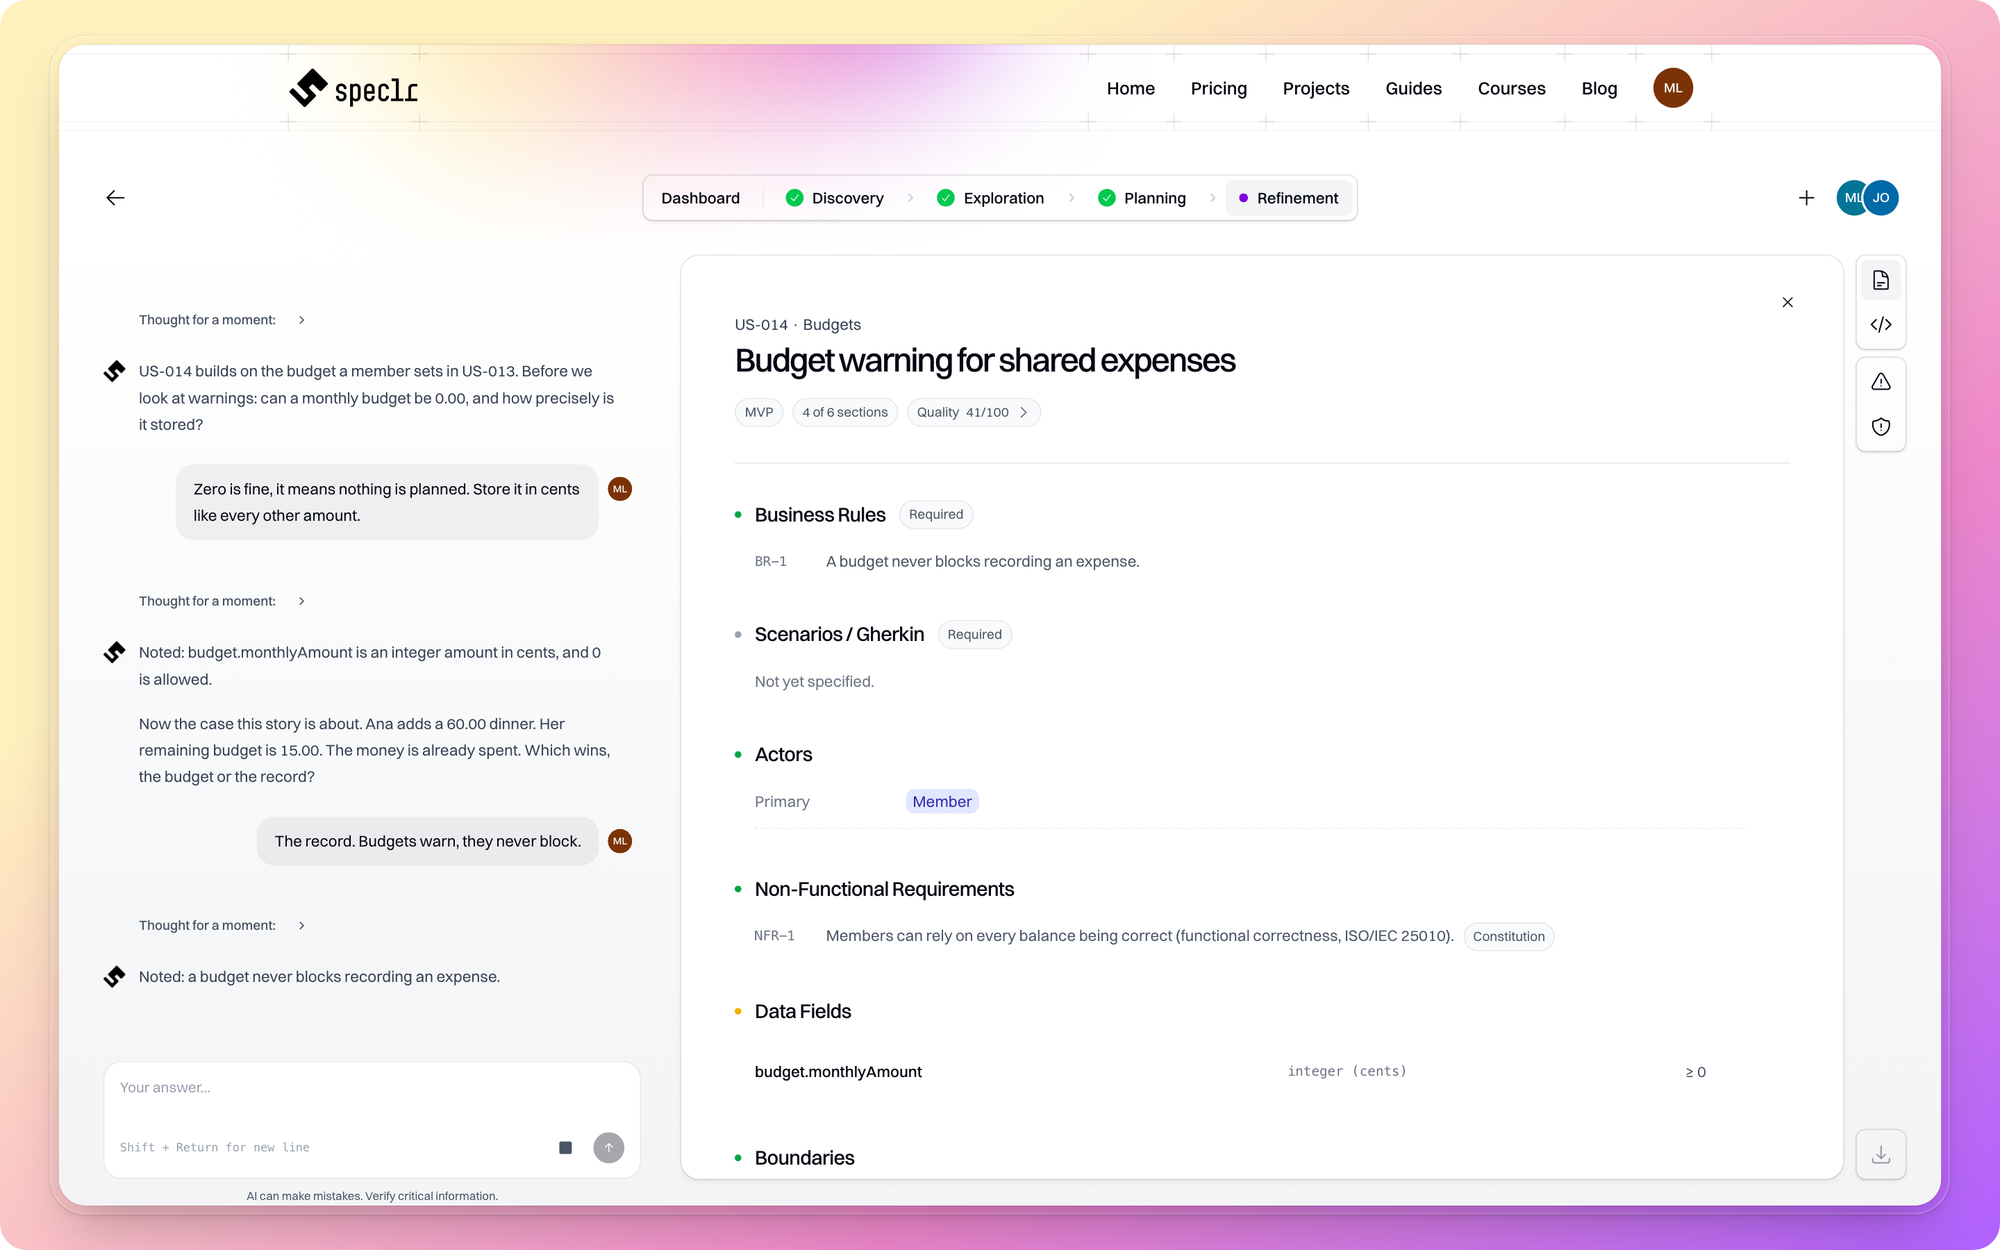2000x1250 pixels.
Task: Expand the thought above 'Noted: a budget never blocks'
Action: pos(221,925)
